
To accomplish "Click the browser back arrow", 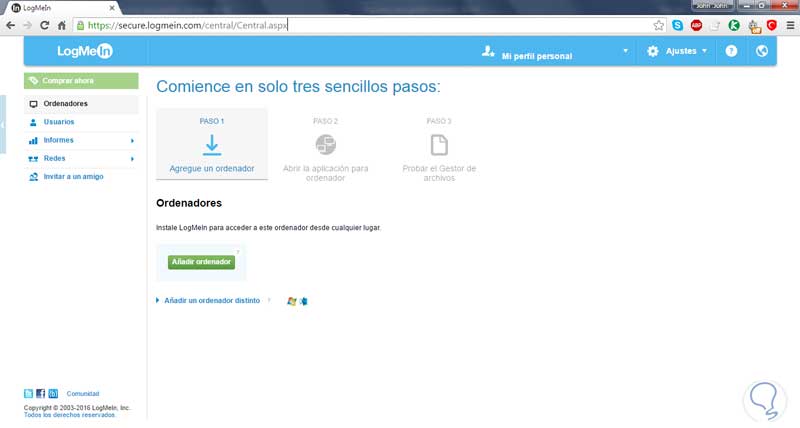I will click(10, 25).
